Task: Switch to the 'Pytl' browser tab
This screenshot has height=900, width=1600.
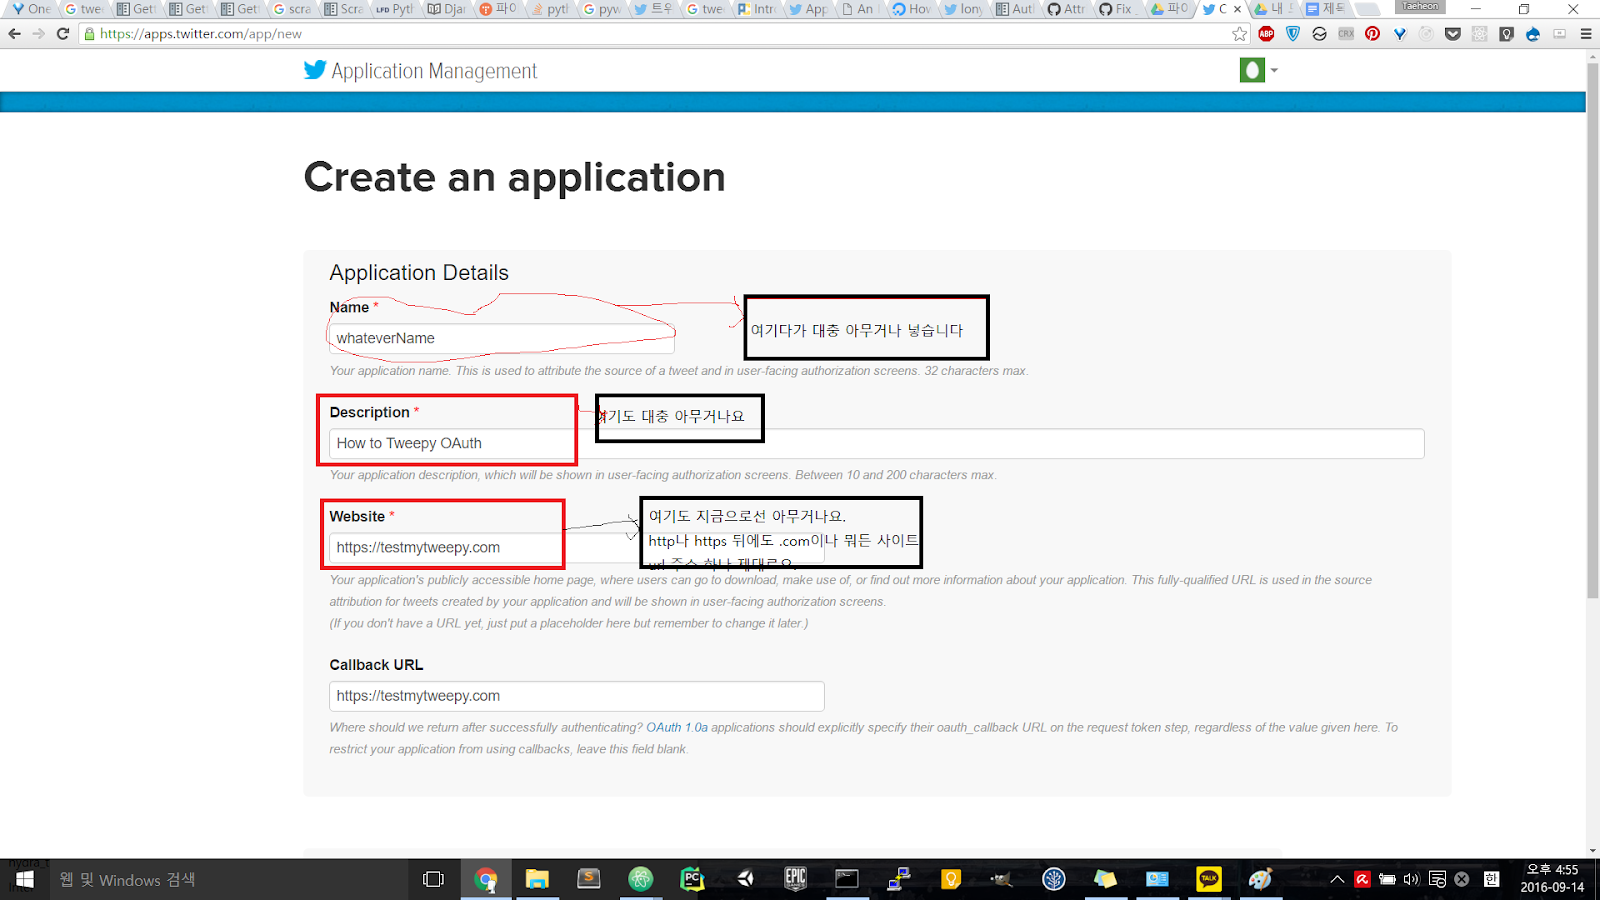Action: (x=394, y=9)
